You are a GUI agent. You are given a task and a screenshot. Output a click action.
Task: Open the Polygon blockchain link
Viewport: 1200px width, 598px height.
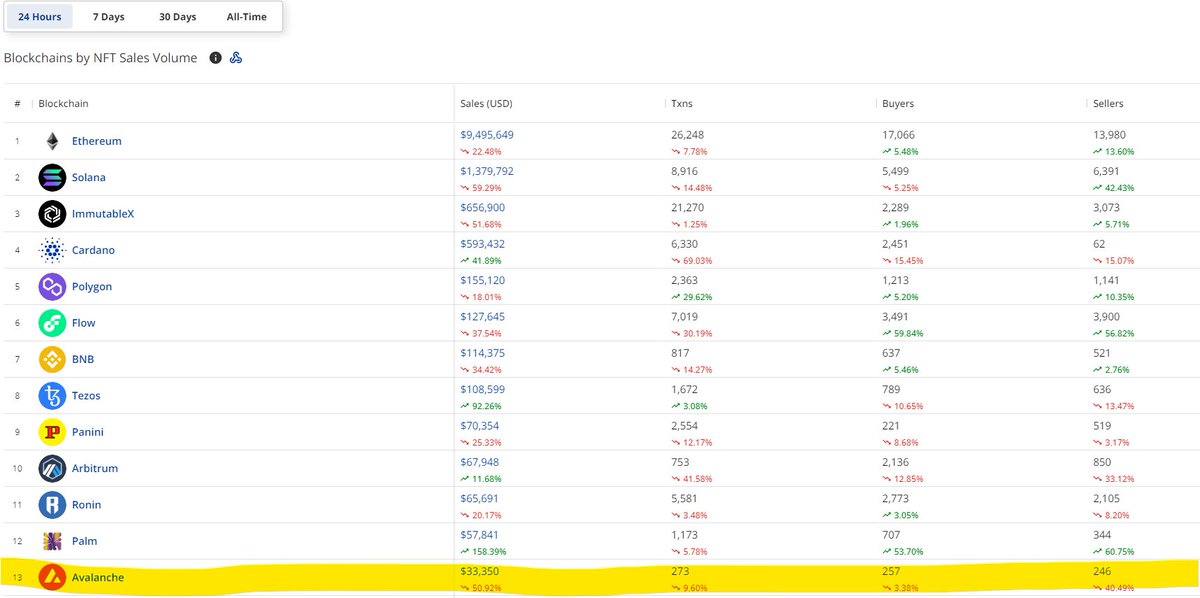pyautogui.click(x=92, y=287)
